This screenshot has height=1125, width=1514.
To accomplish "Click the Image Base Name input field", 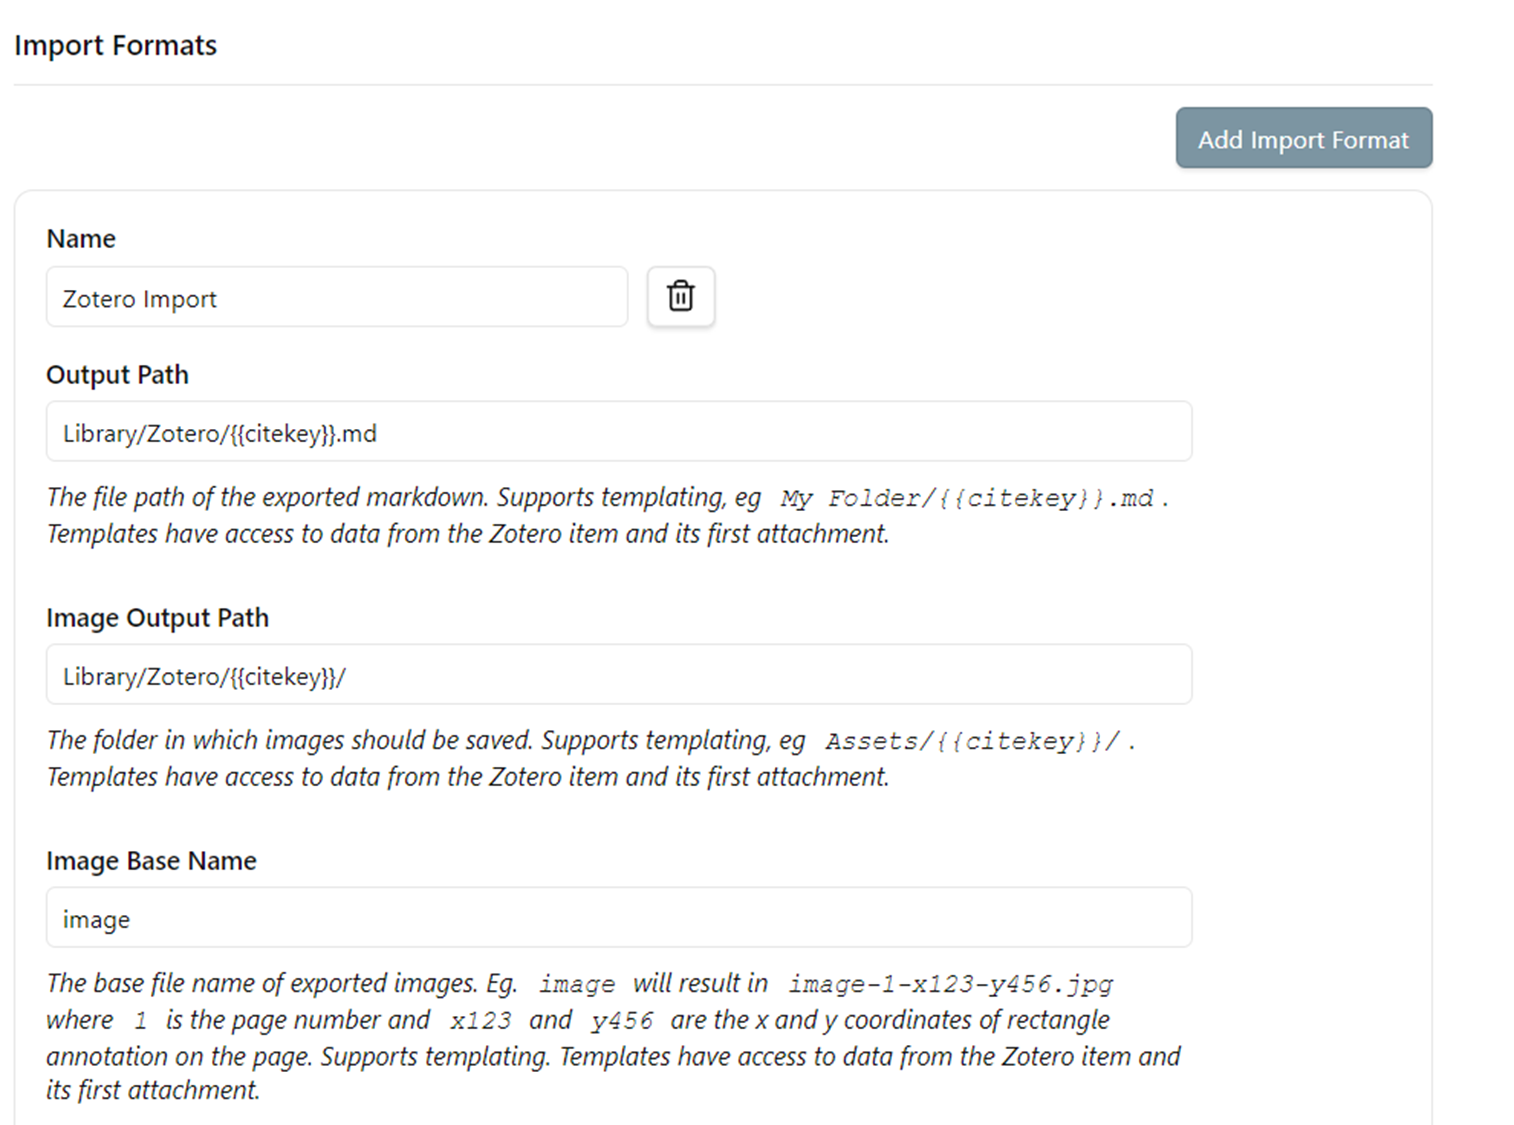I will click(x=618, y=918).
